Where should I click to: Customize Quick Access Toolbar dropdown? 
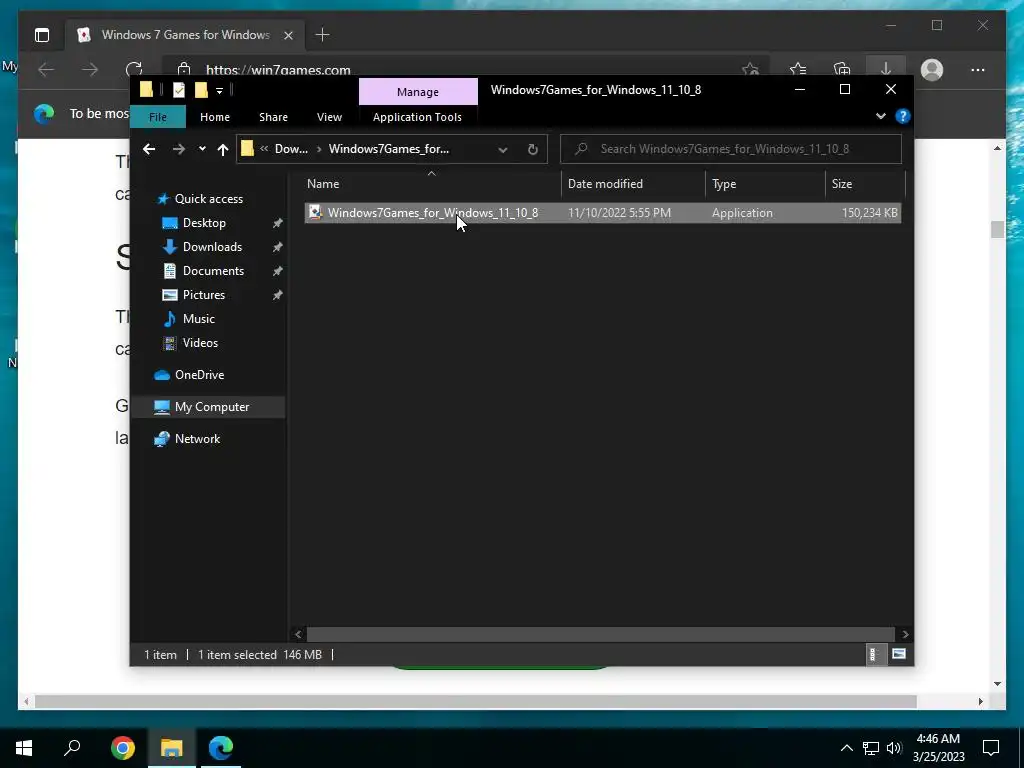(x=219, y=90)
